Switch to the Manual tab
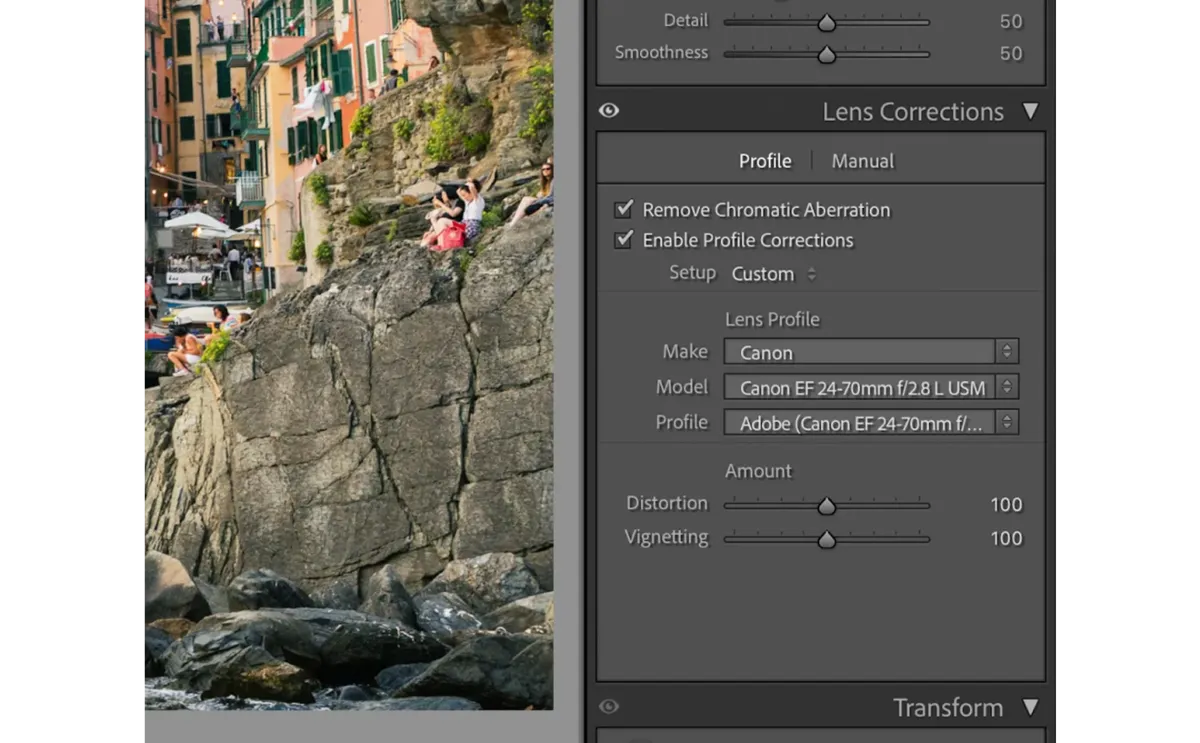 pyautogui.click(x=861, y=160)
